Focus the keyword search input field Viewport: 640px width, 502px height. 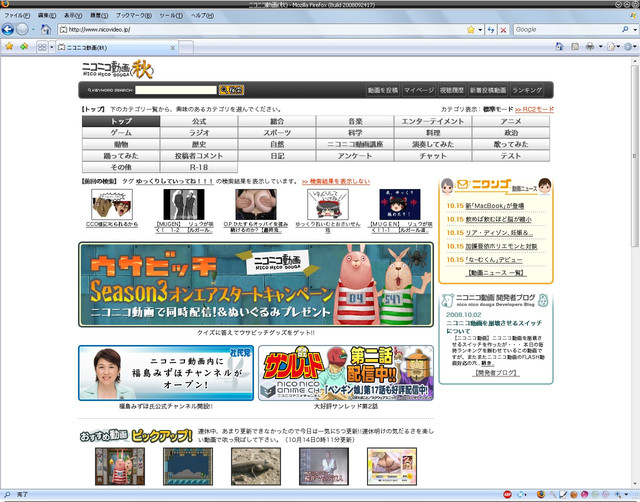coord(176,90)
